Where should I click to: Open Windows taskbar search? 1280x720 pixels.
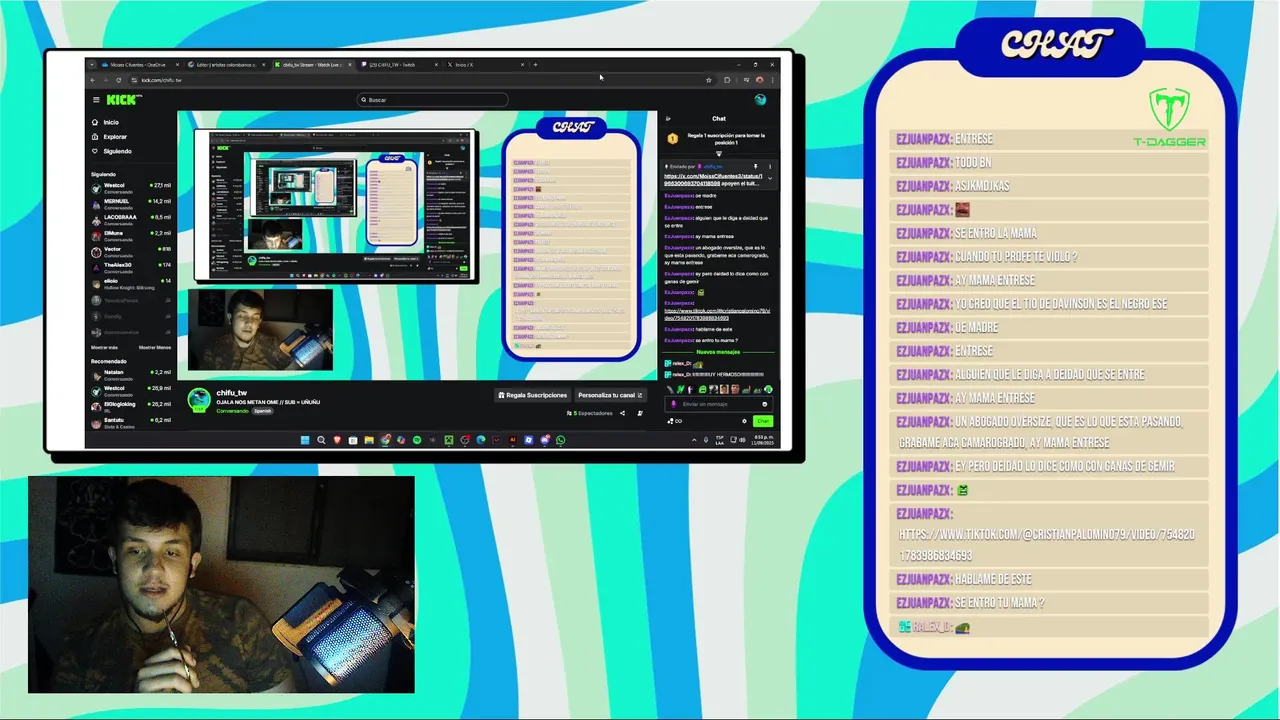coord(321,440)
